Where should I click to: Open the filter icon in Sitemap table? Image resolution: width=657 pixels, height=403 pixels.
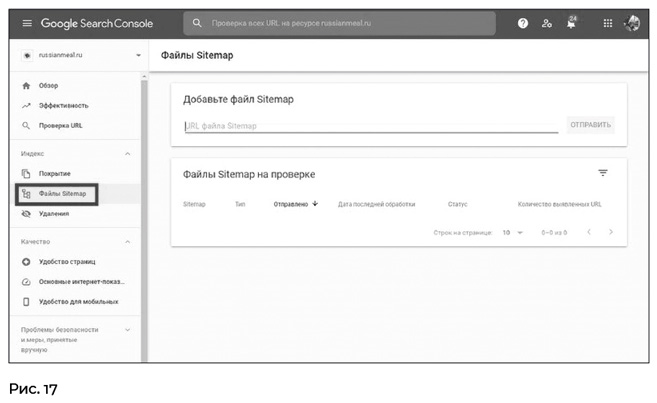click(x=603, y=173)
